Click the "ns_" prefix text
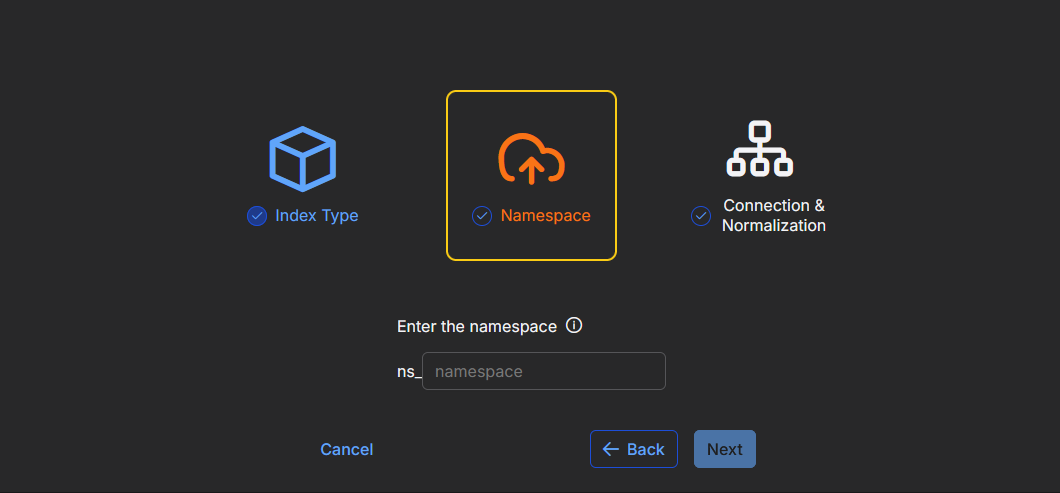This screenshot has width=1060, height=493. click(409, 372)
